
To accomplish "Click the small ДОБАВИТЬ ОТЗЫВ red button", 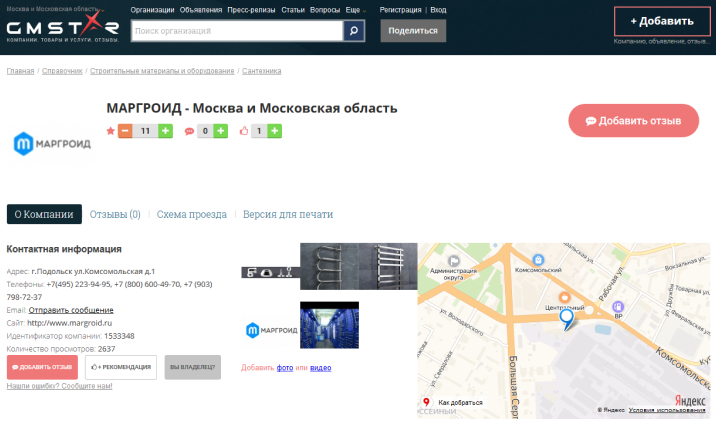I will click(42, 367).
